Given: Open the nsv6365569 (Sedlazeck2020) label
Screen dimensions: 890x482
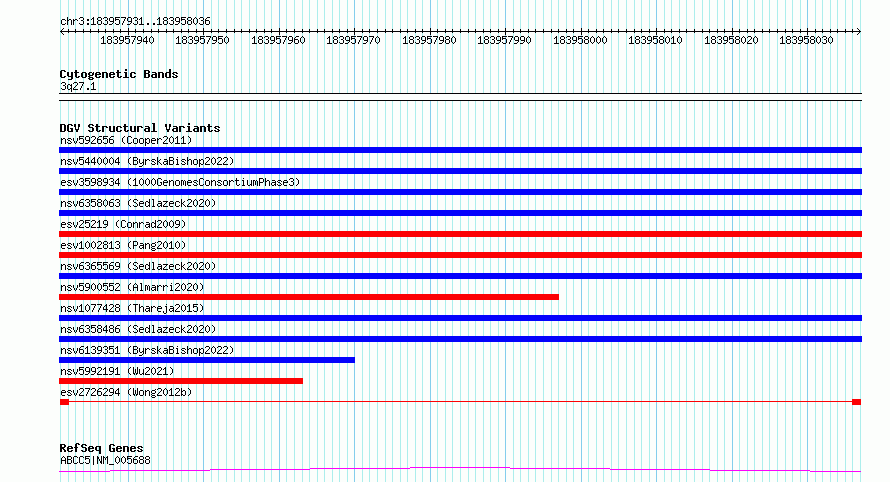Looking at the screenshot, I should [138, 266].
